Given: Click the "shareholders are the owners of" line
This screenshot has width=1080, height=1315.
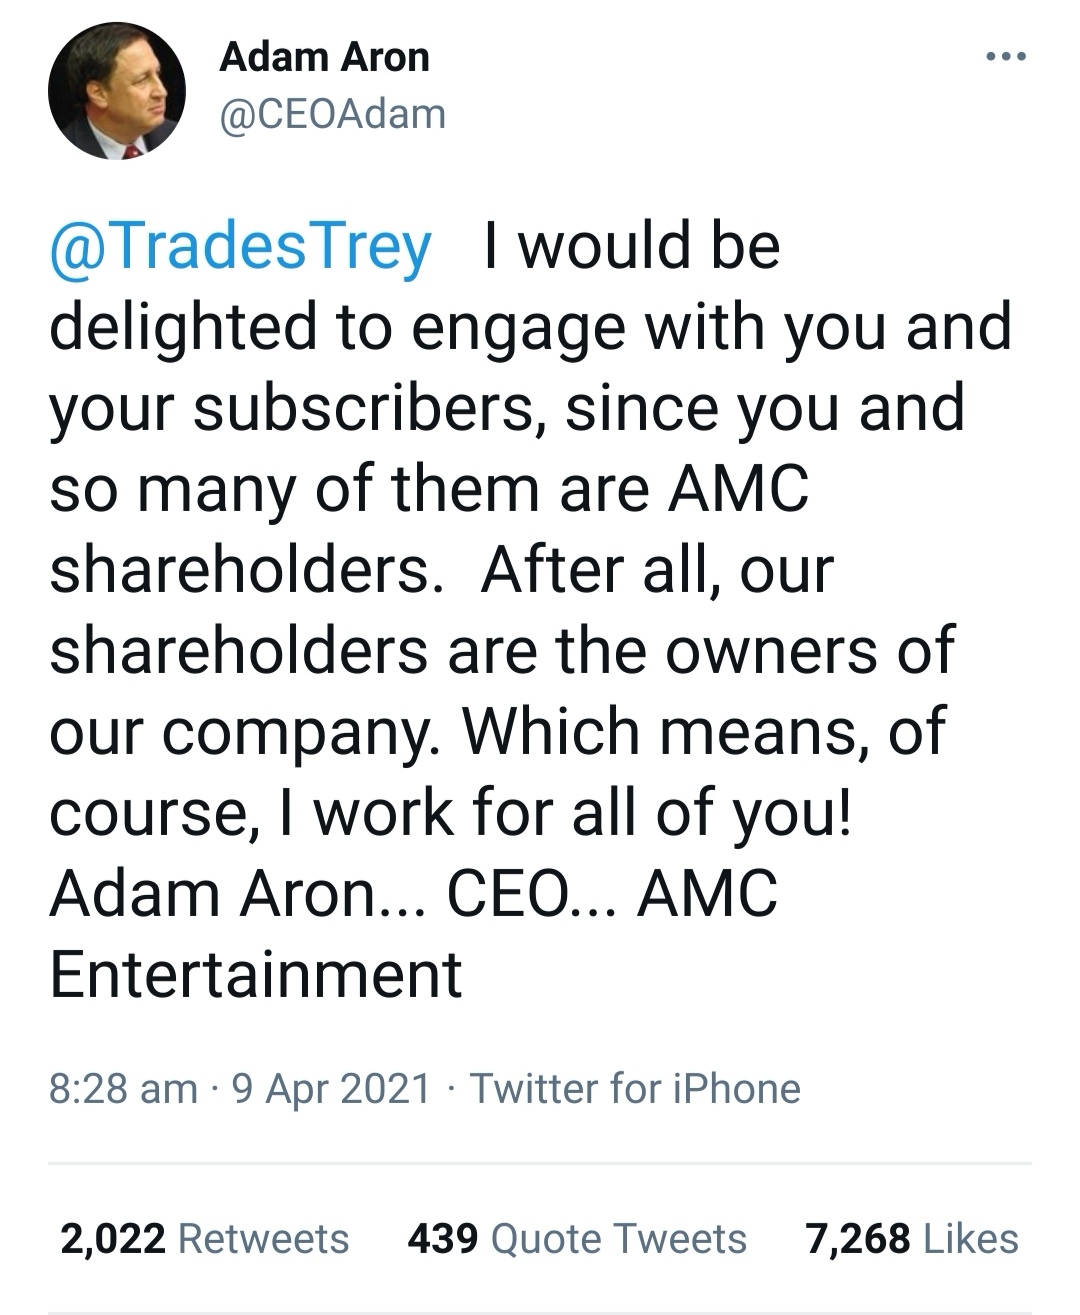Looking at the screenshot, I should click(x=502, y=651).
